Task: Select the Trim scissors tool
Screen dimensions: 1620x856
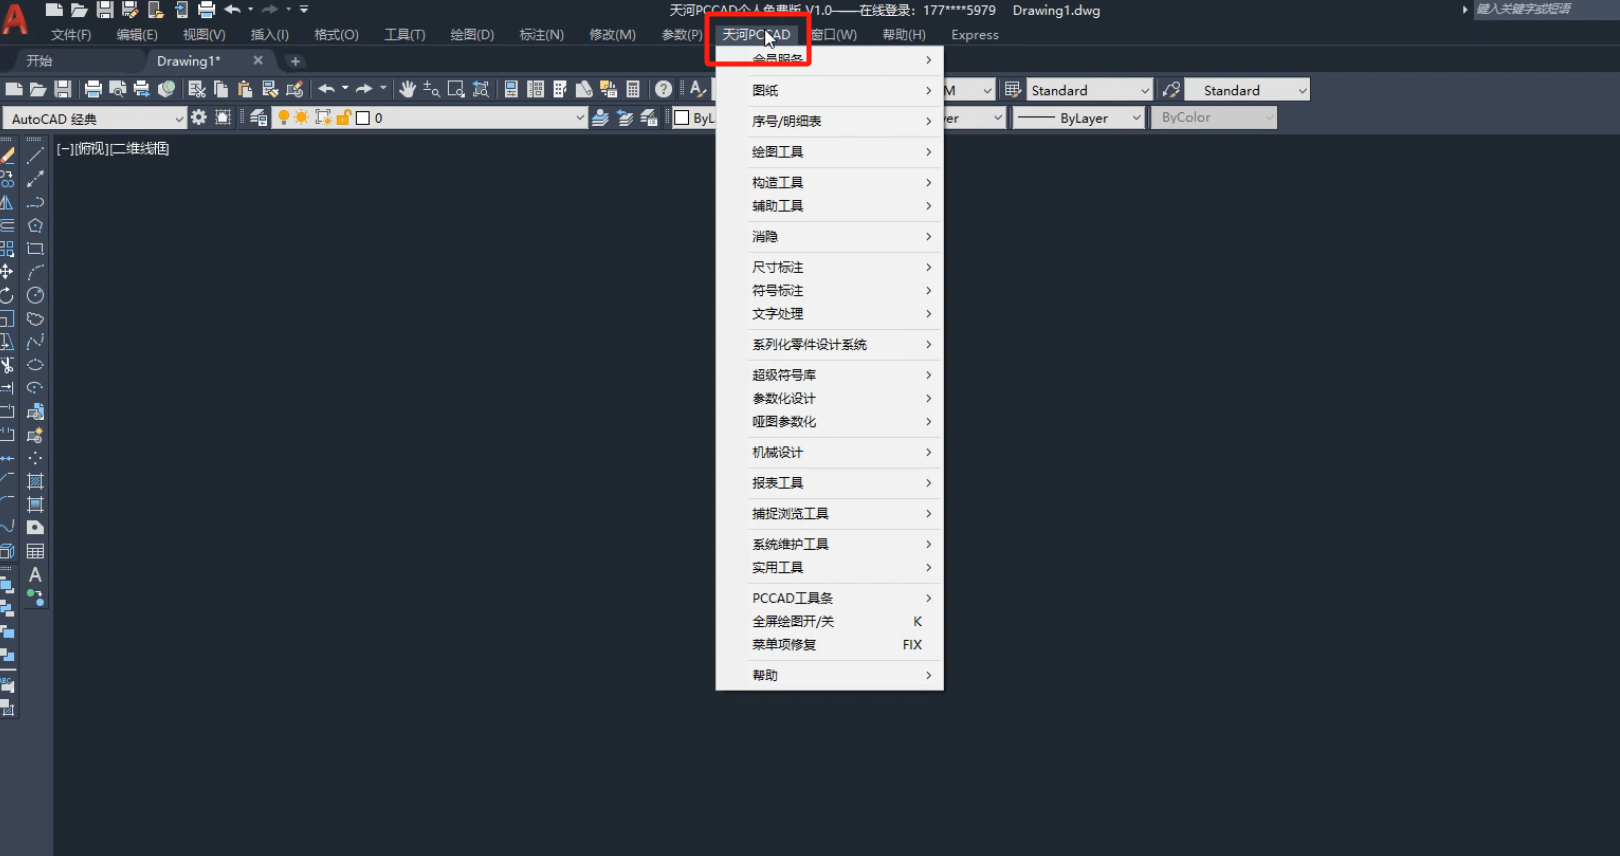Action: [7, 365]
